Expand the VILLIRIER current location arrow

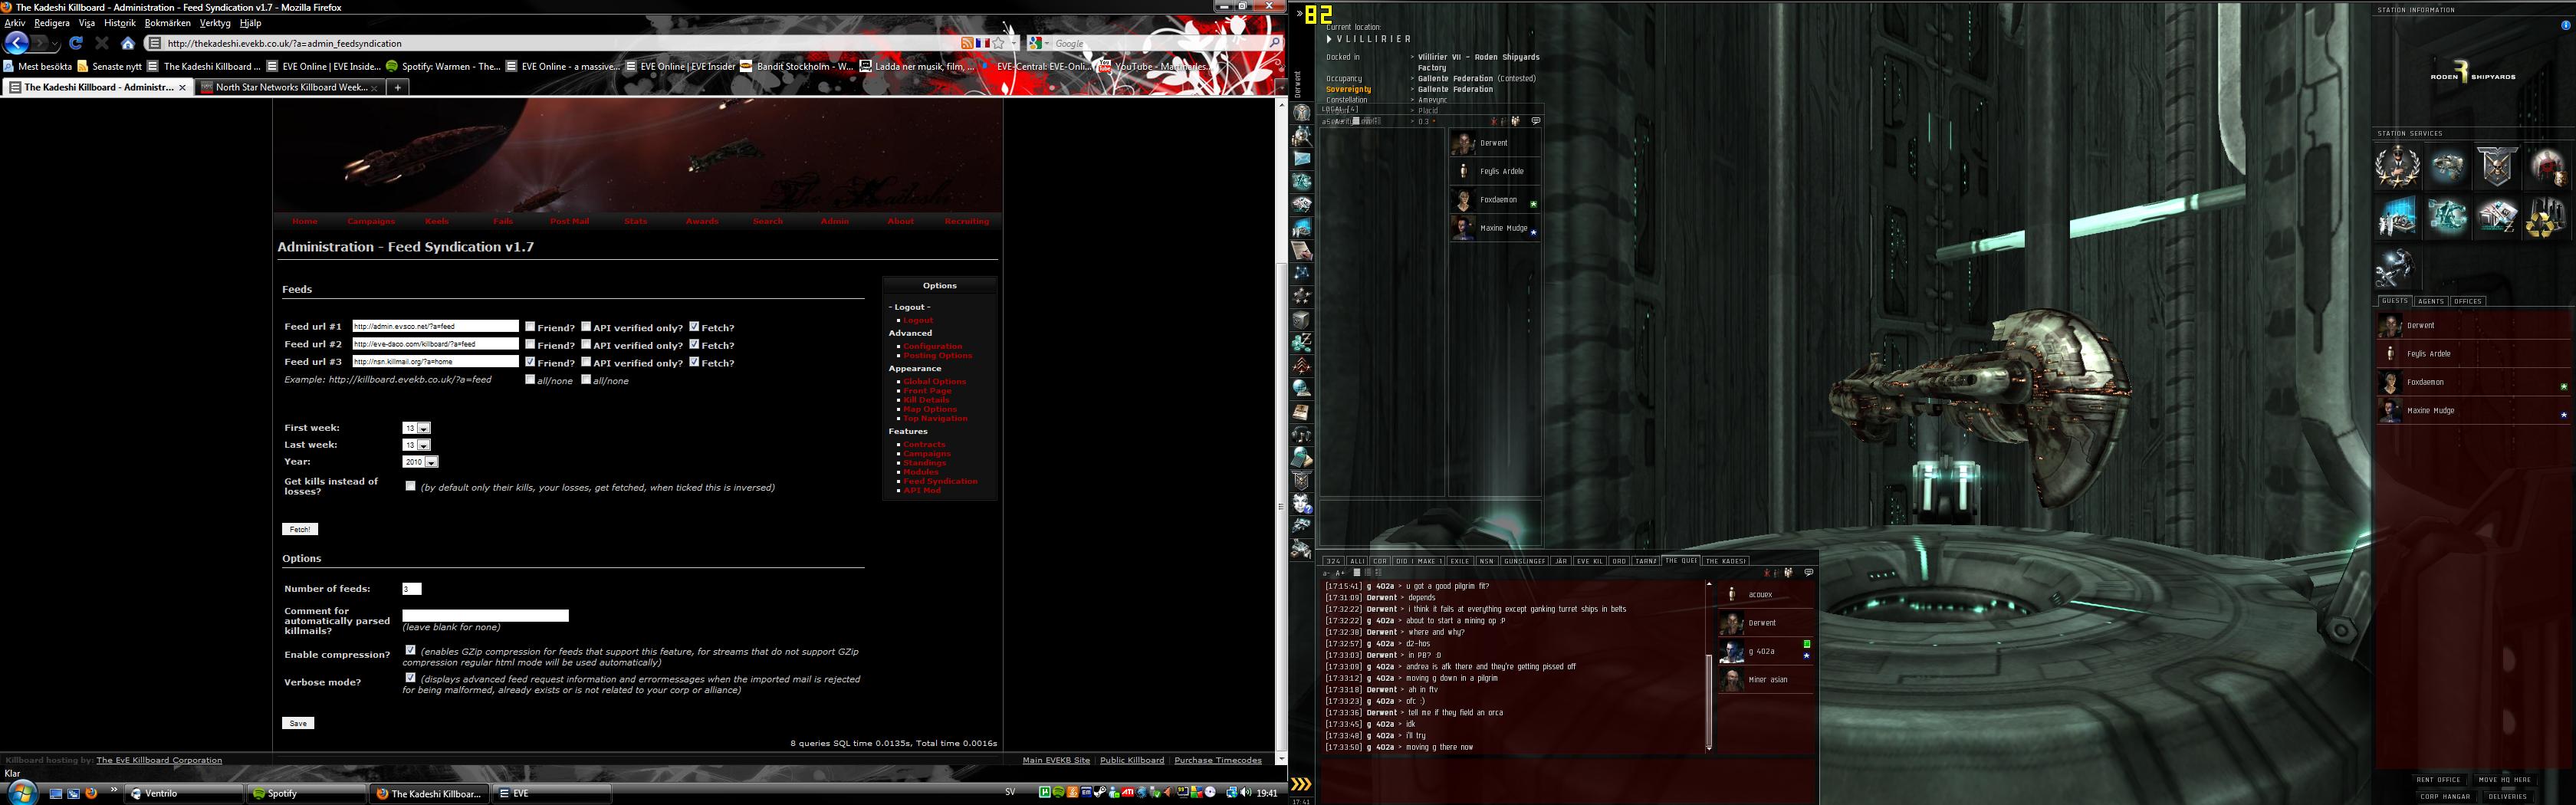coord(1330,39)
